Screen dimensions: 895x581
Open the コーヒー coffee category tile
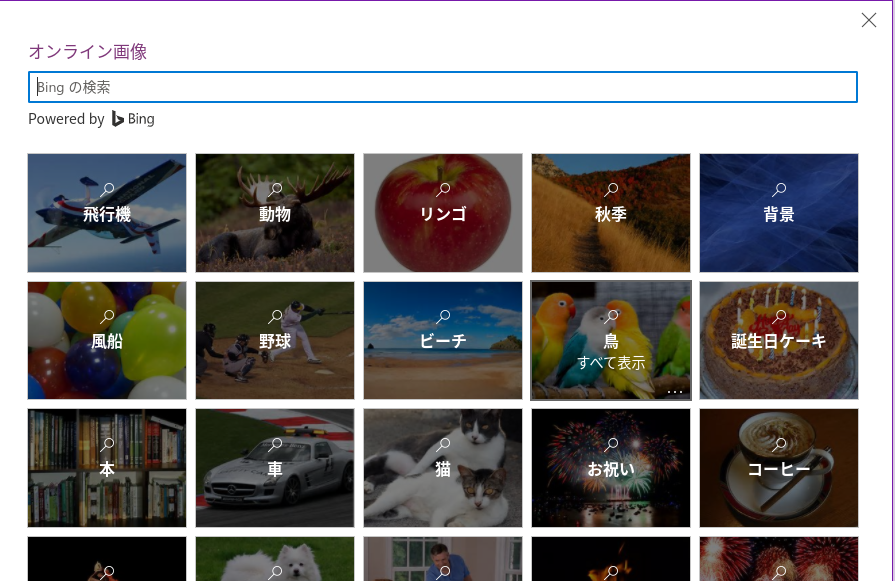click(x=779, y=468)
